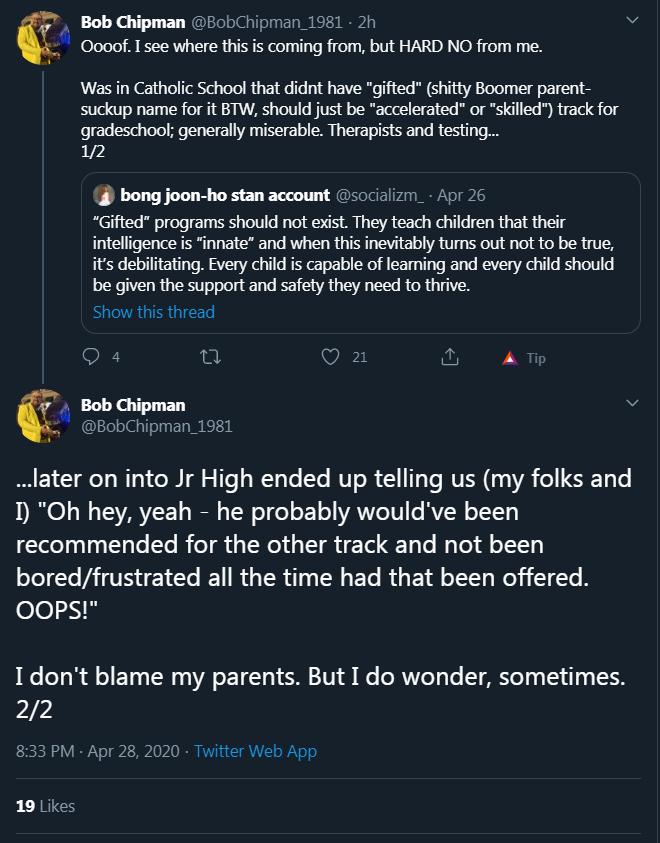The width and height of the screenshot is (660, 843).
Task: Click the Bob Chipman name on second tweet
Action: (133, 405)
